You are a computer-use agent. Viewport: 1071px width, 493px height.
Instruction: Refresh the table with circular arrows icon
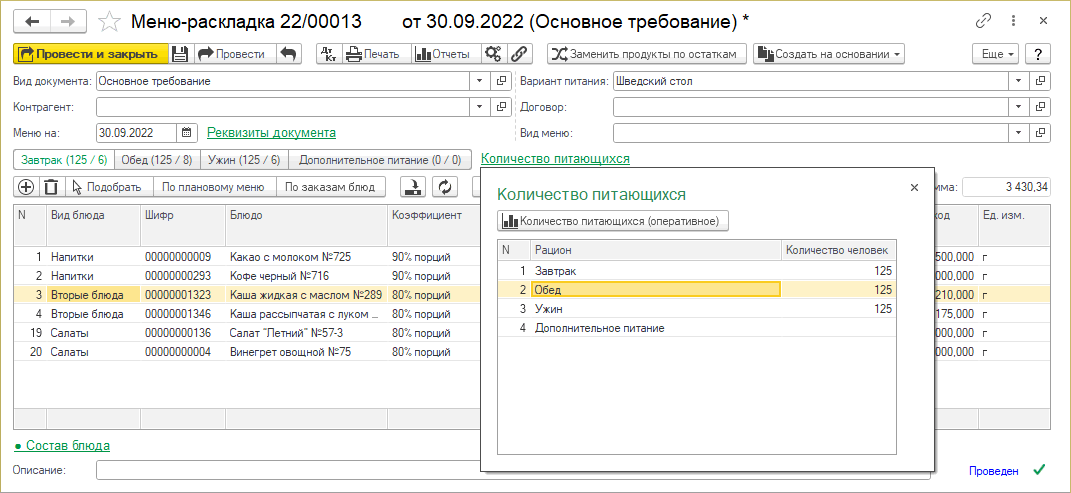click(446, 186)
